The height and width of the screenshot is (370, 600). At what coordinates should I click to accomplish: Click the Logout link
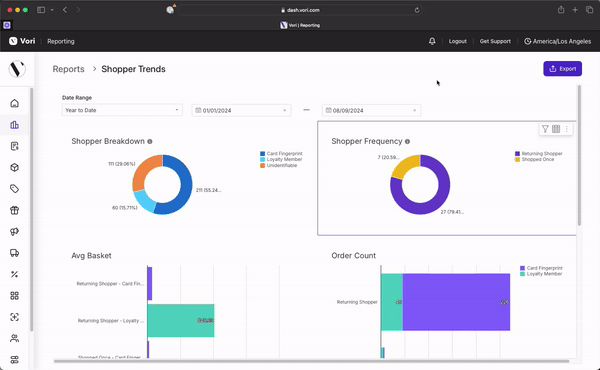click(x=458, y=41)
